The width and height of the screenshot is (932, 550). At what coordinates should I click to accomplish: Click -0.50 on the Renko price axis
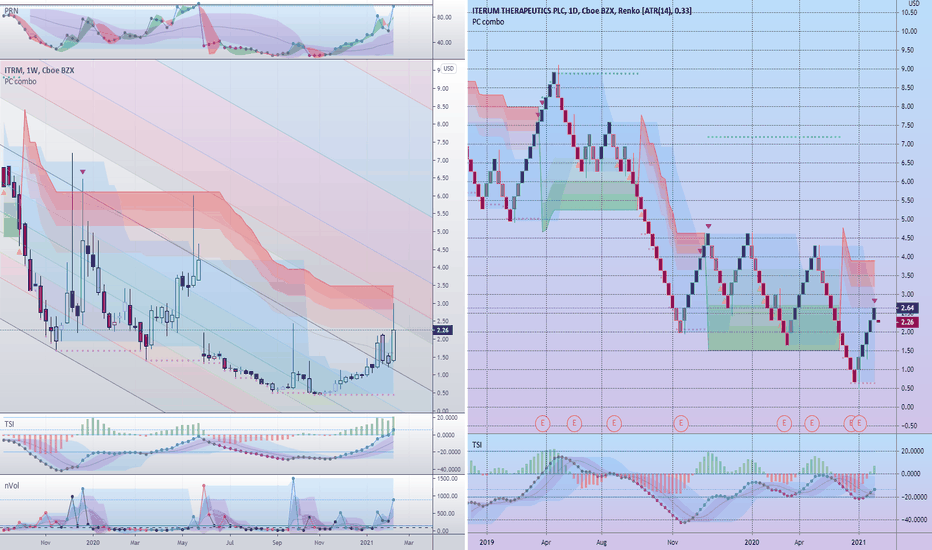[x=909, y=426]
